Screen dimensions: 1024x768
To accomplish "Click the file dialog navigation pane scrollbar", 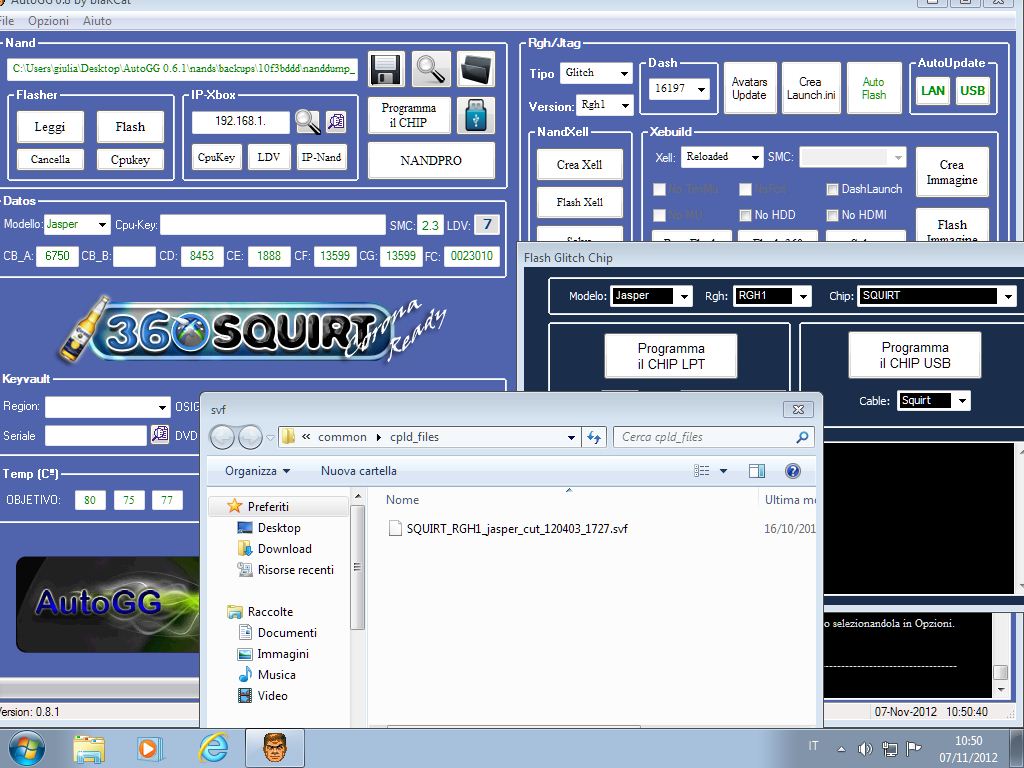I will point(357,567).
